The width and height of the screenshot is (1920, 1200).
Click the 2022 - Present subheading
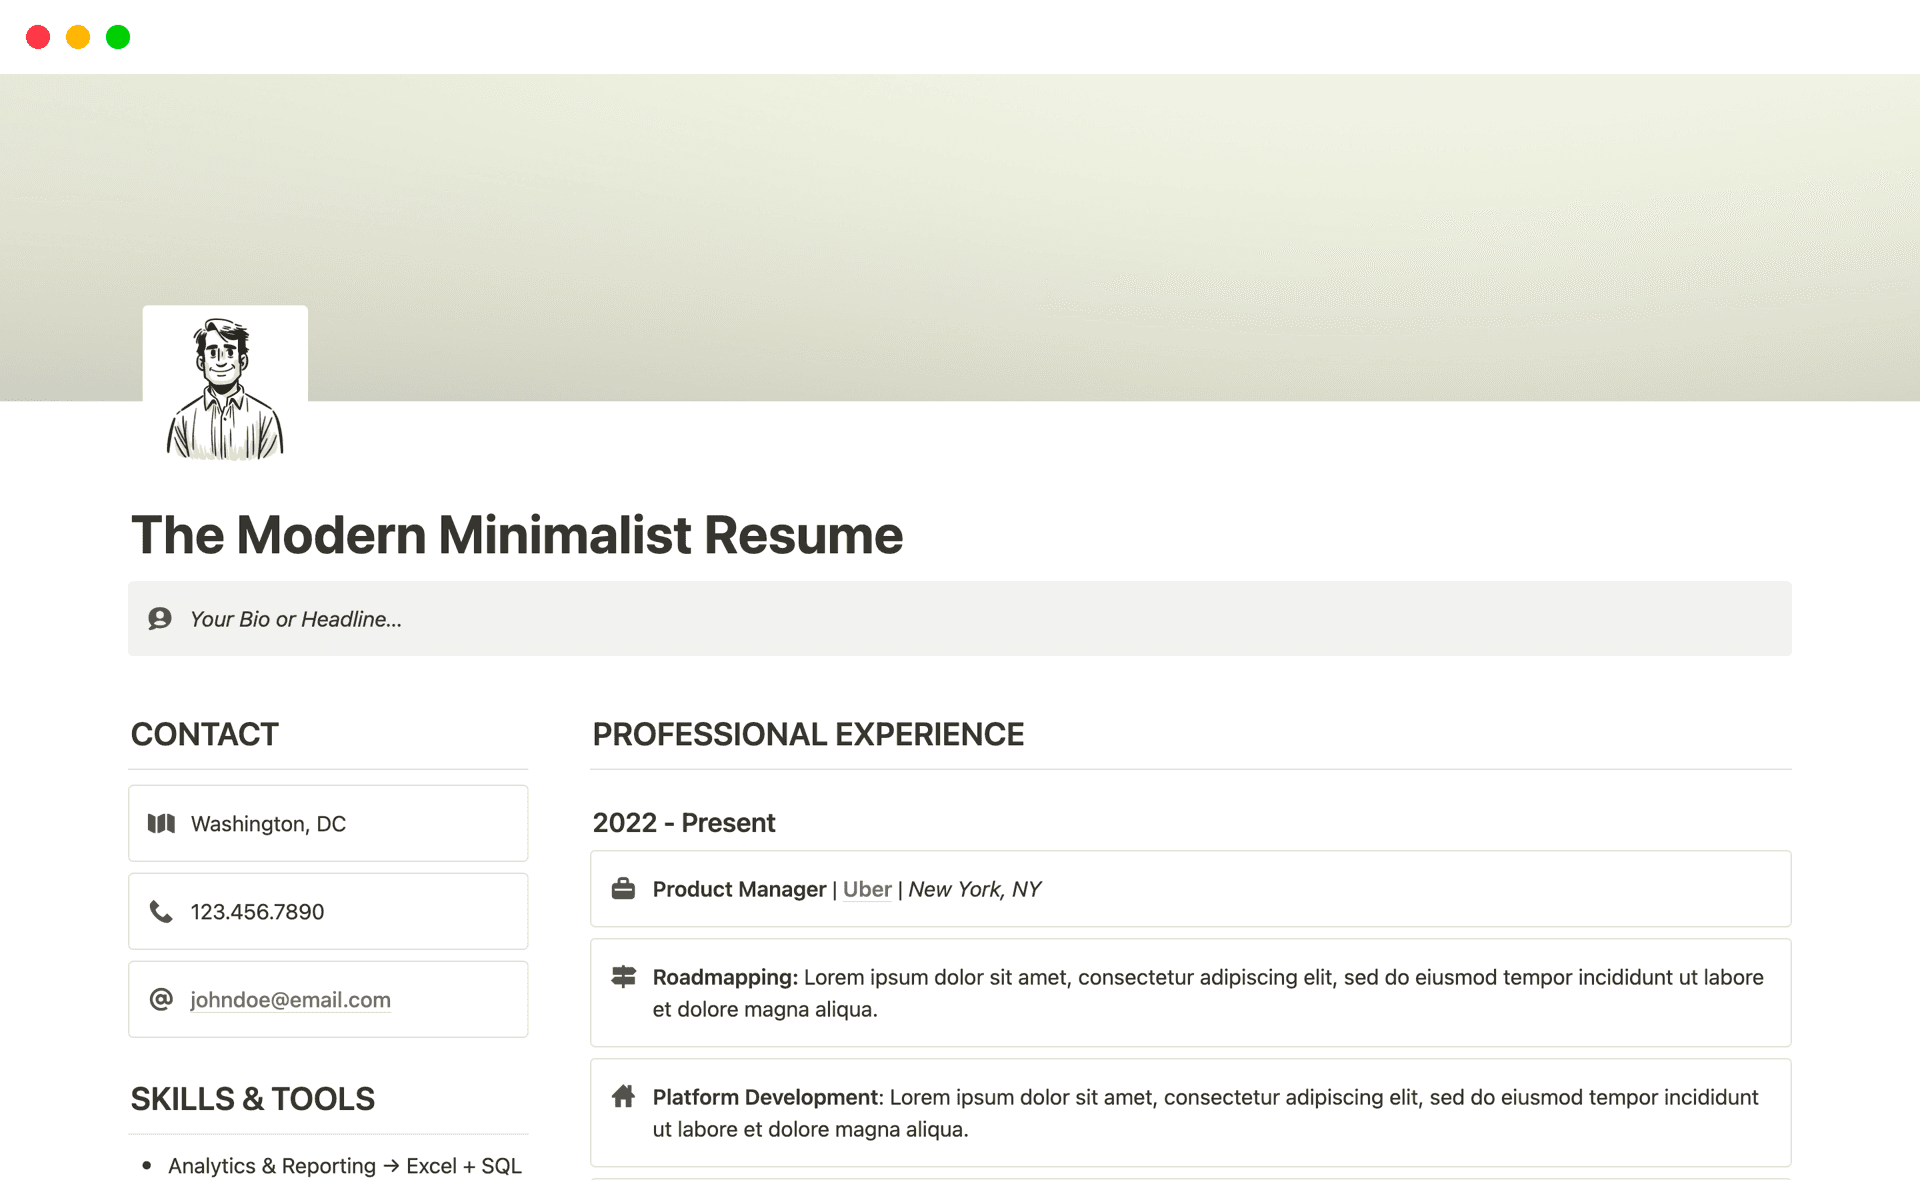pyautogui.click(x=683, y=822)
